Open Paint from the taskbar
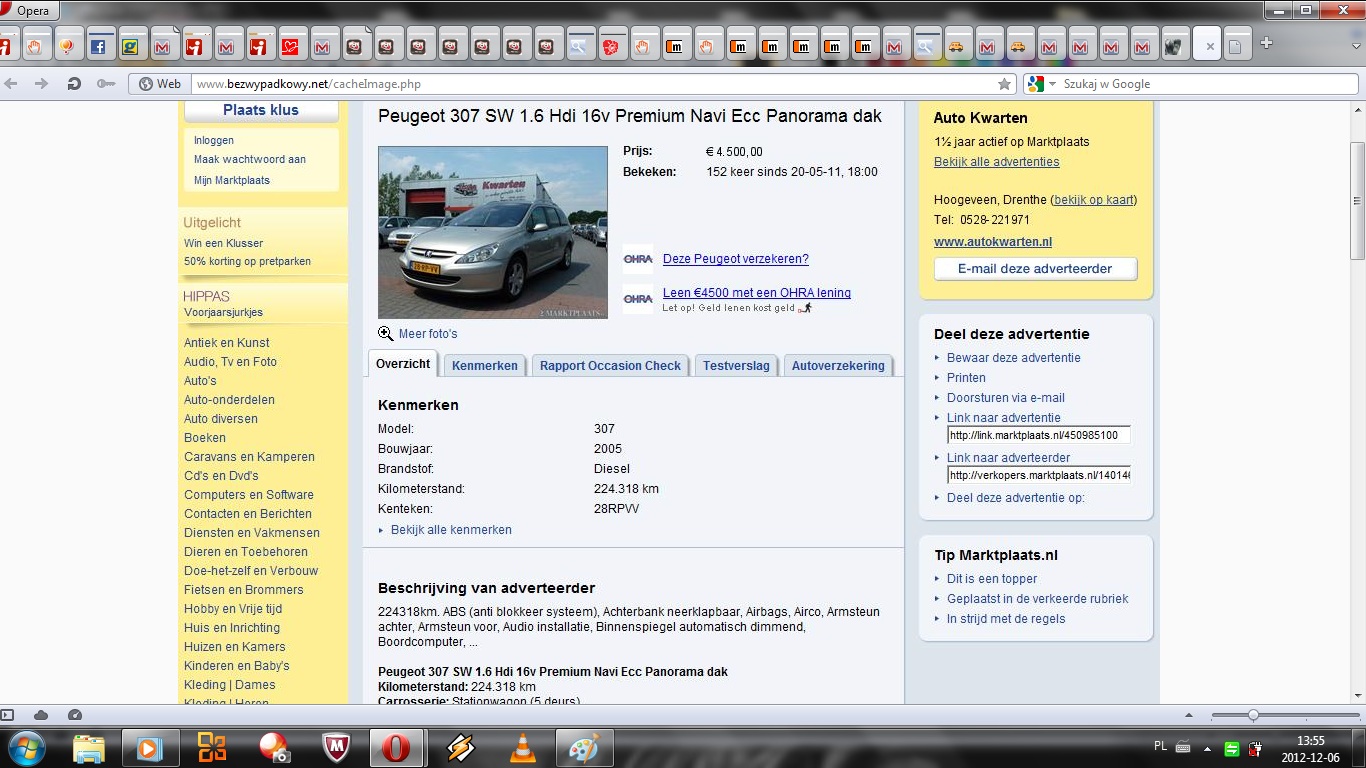Screen dimensions: 1366x768 point(584,748)
